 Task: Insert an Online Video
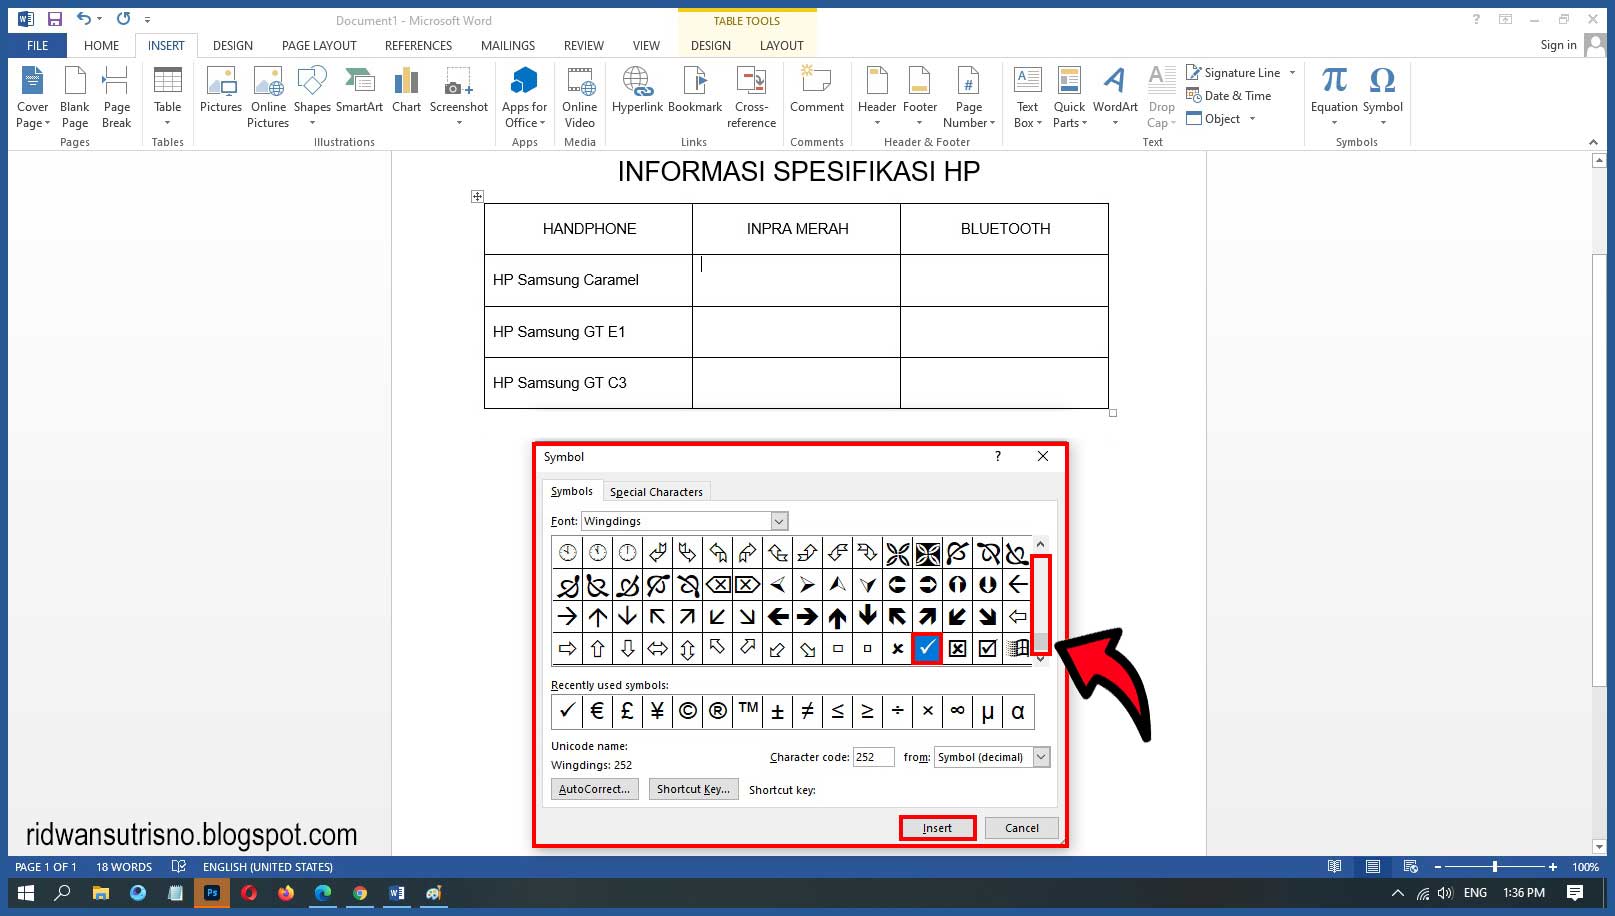pos(579,97)
